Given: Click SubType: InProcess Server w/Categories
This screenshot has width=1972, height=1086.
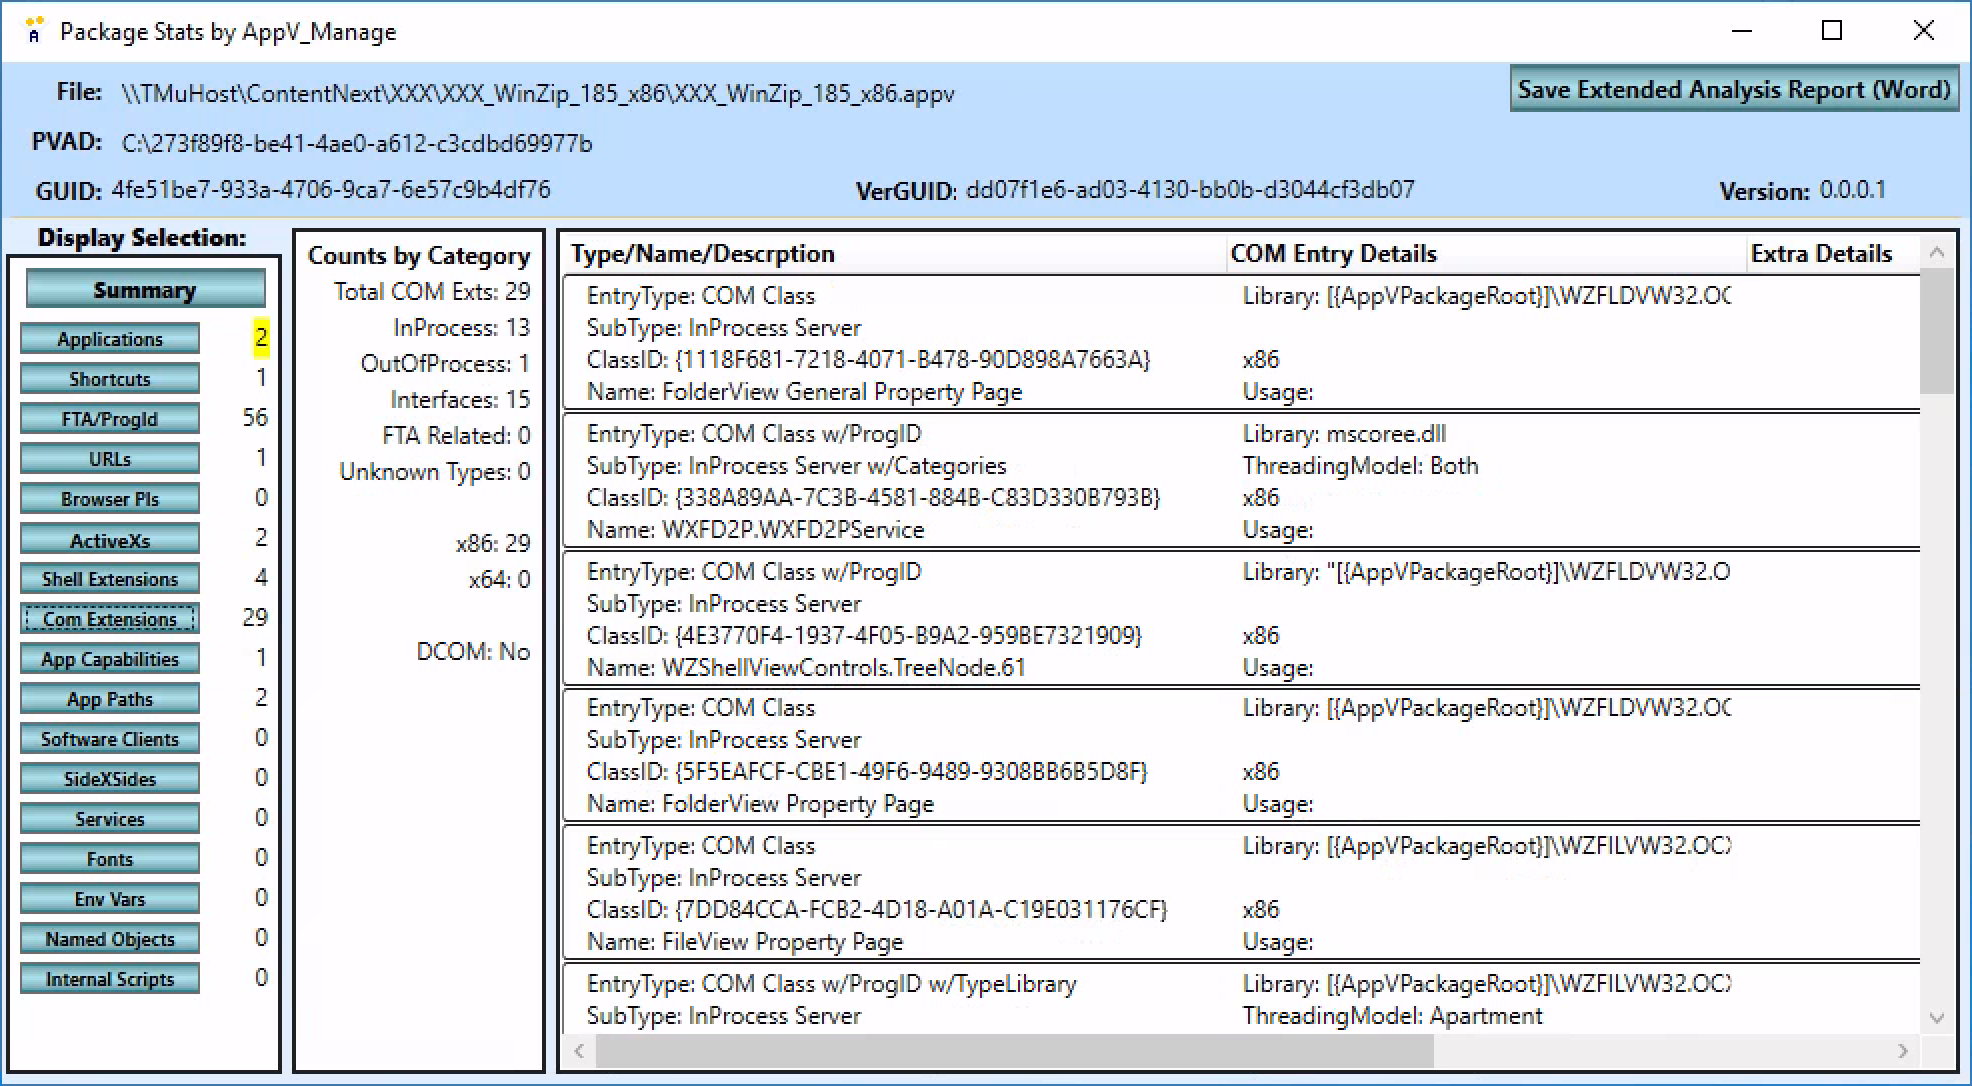Looking at the screenshot, I should (796, 466).
